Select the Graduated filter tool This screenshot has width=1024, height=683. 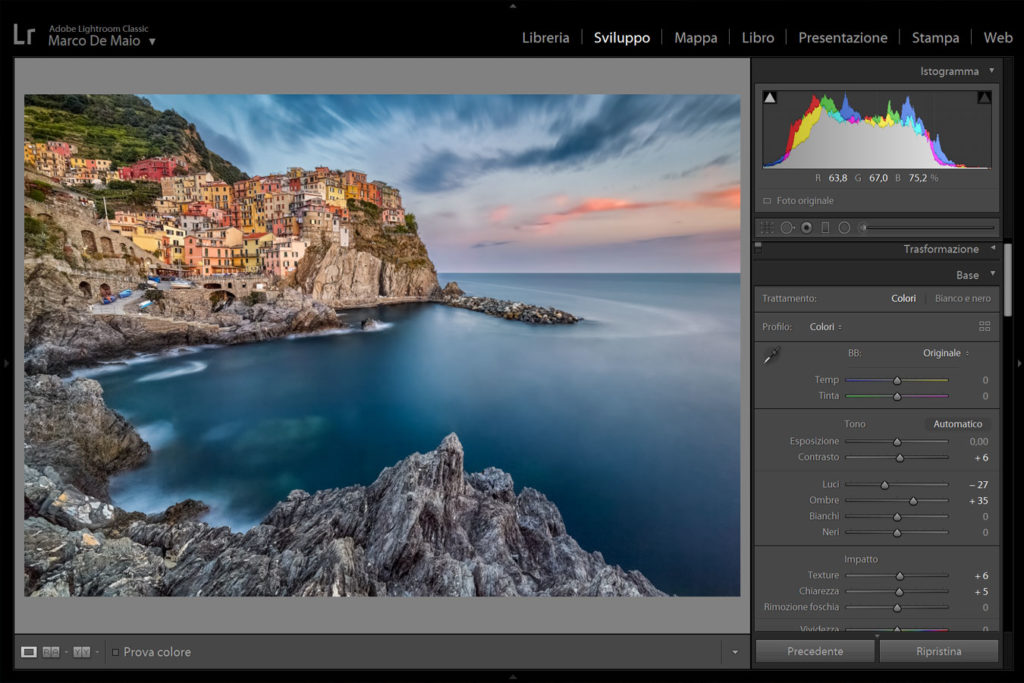825,228
